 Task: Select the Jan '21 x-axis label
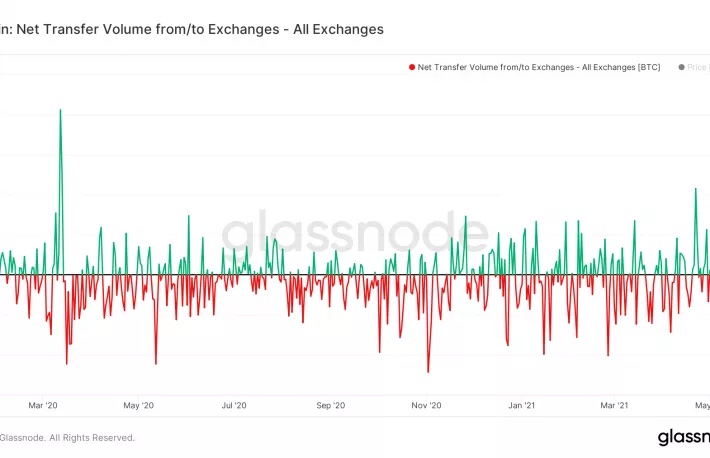pos(522,405)
